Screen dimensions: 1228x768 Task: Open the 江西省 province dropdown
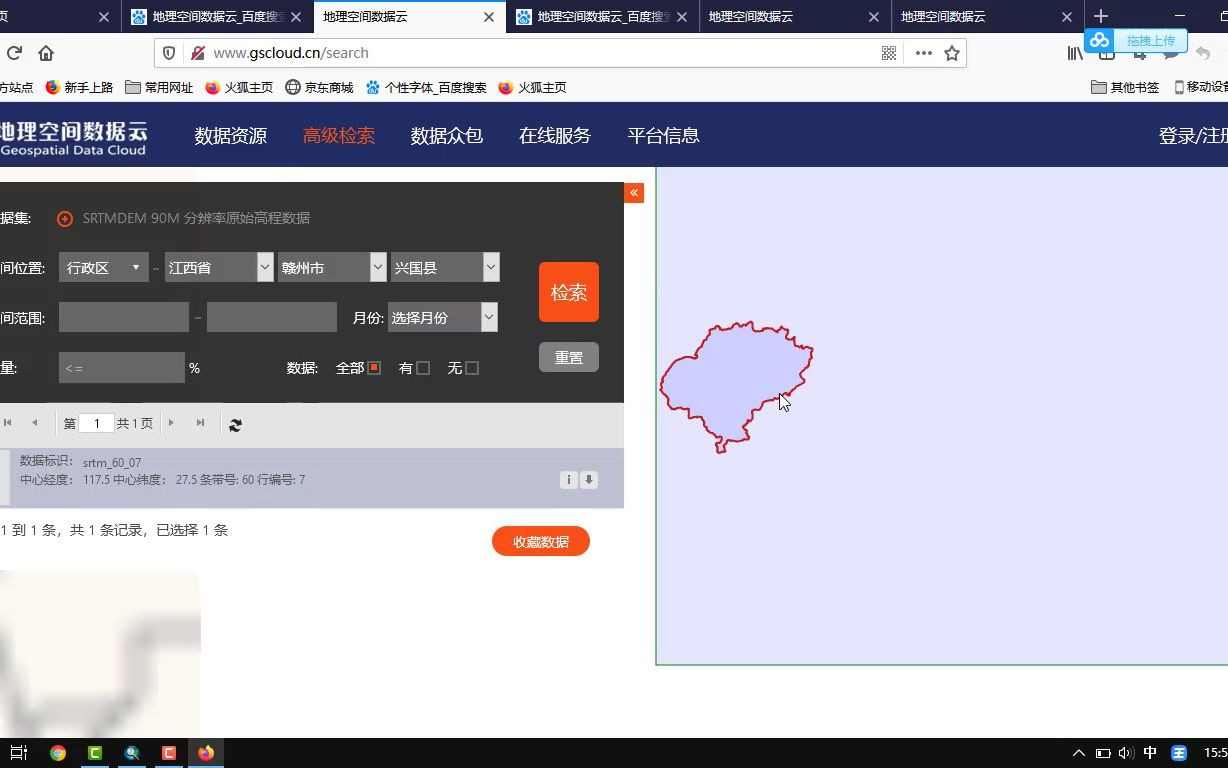pyautogui.click(x=218, y=267)
